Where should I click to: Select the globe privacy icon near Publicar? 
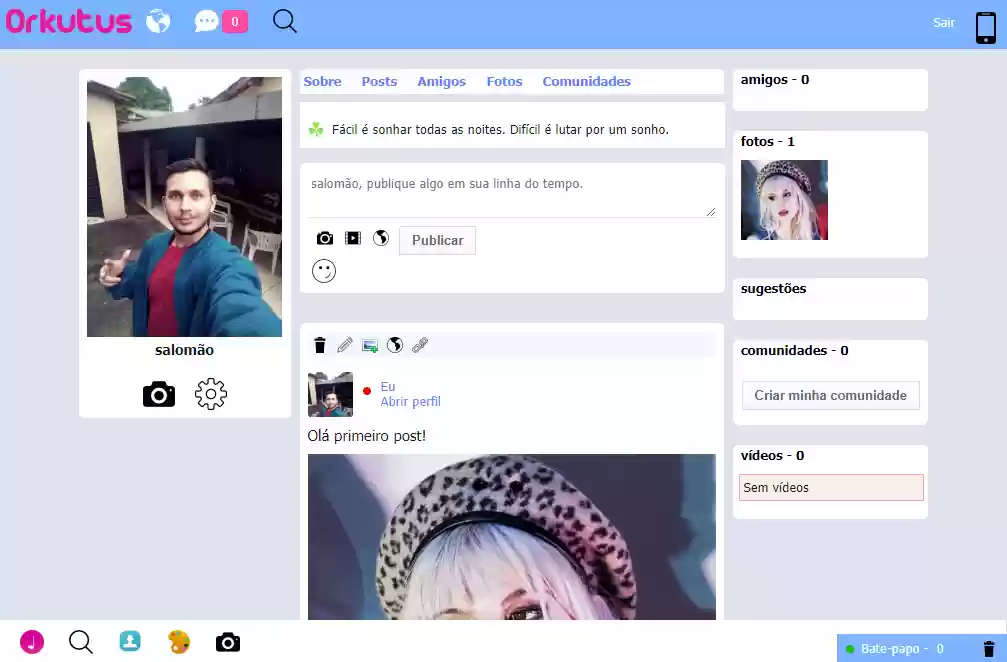tap(380, 238)
